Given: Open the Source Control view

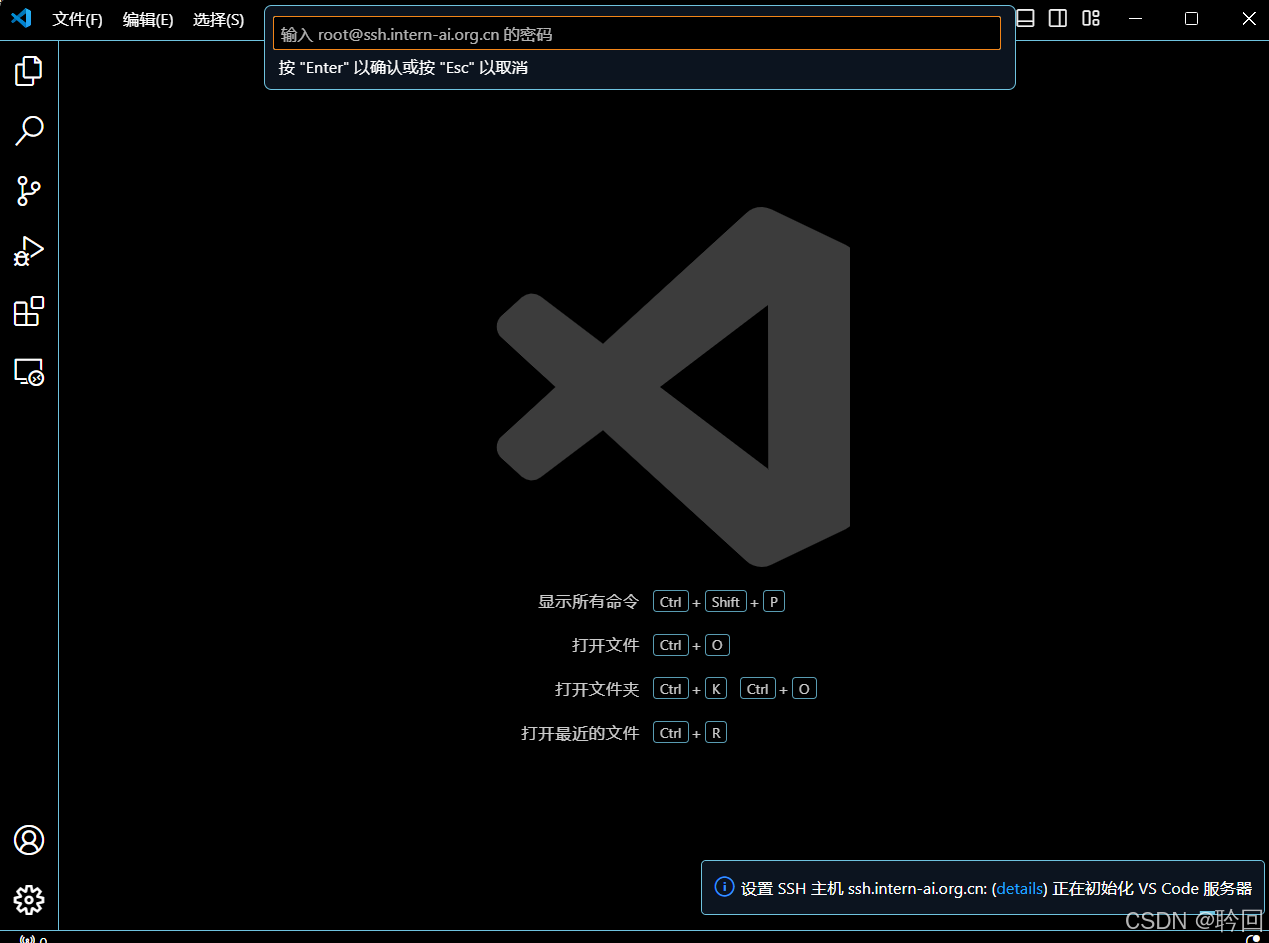Looking at the screenshot, I should (29, 191).
